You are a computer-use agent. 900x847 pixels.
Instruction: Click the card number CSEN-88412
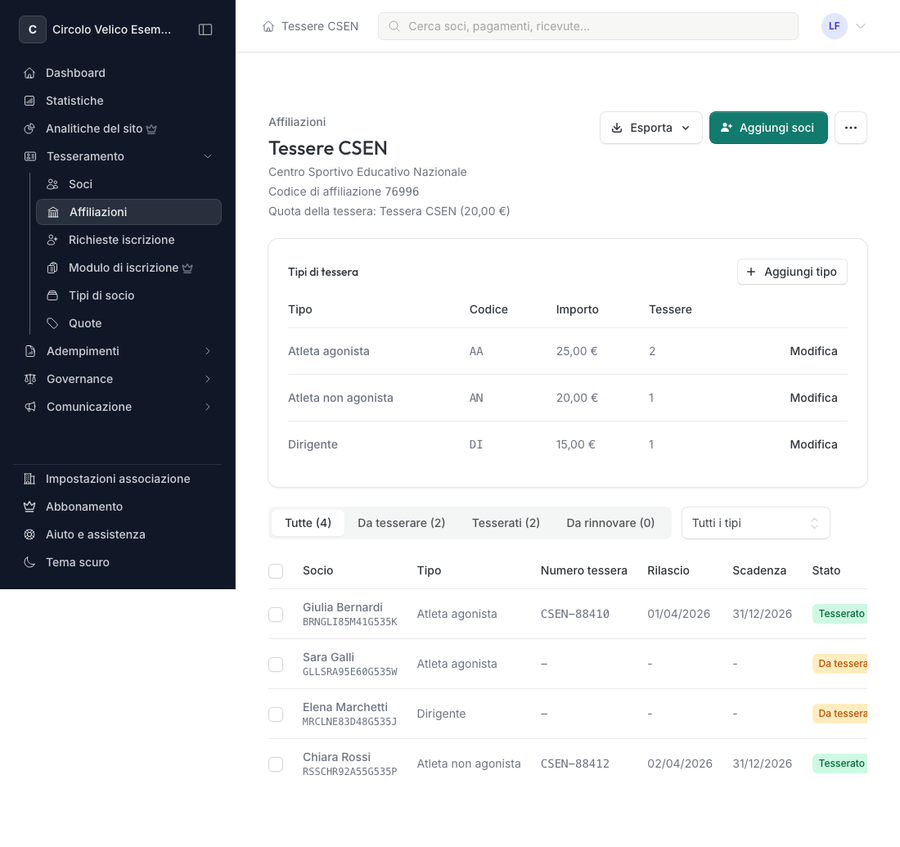tap(575, 764)
